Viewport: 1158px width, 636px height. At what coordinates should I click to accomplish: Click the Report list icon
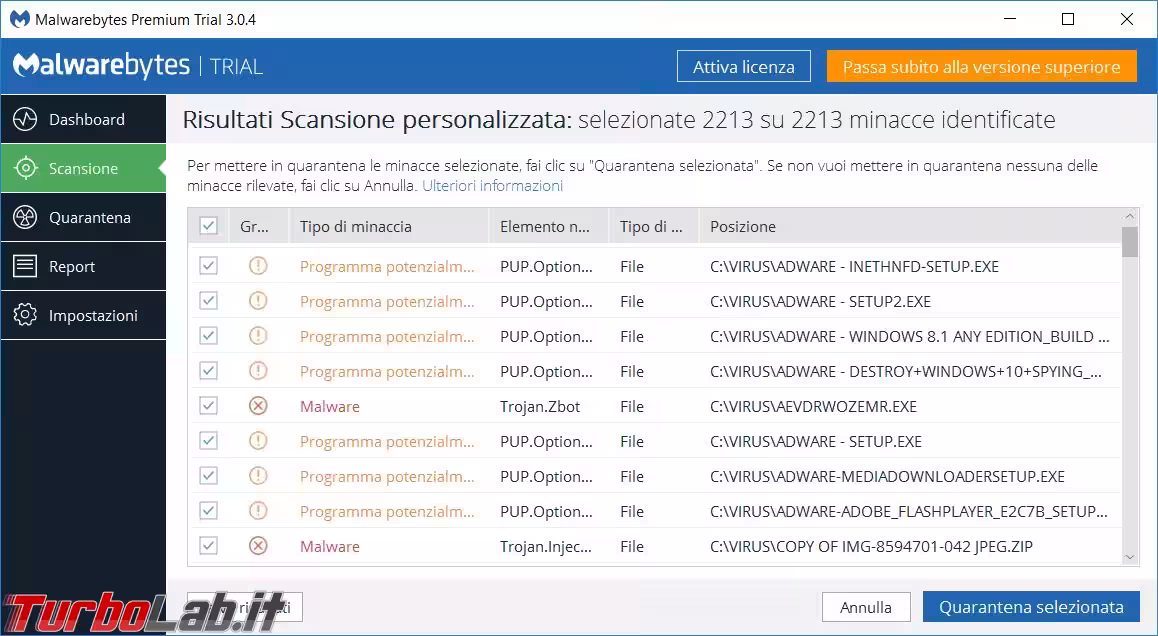click(25, 267)
